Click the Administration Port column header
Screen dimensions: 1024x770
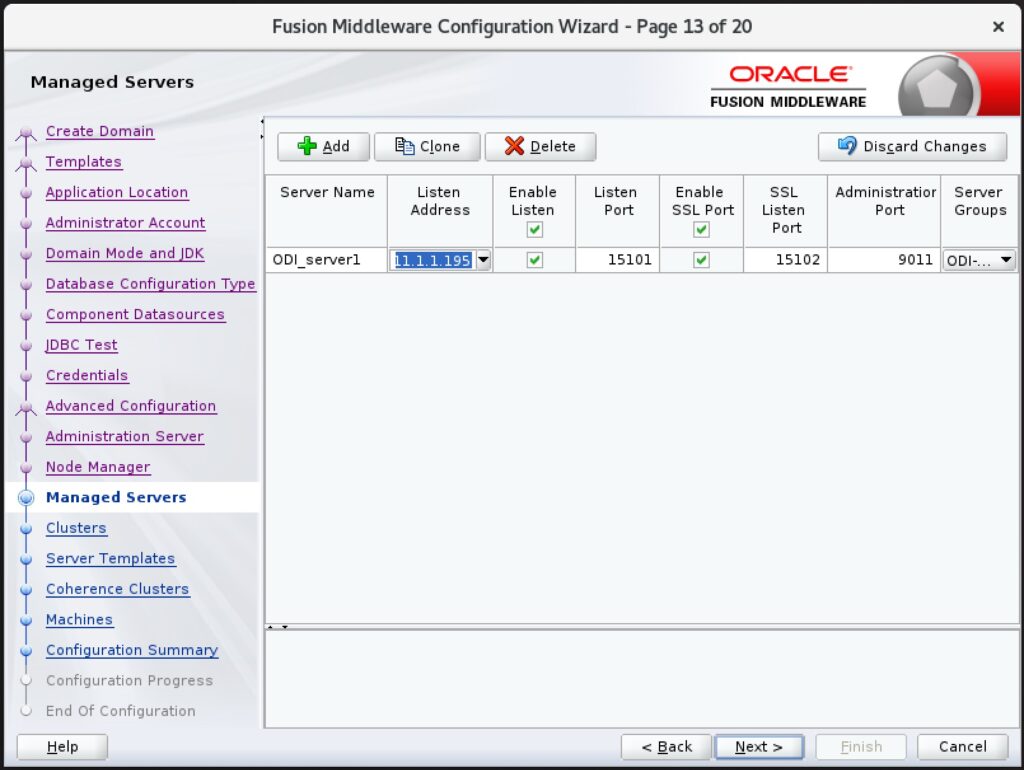(884, 211)
